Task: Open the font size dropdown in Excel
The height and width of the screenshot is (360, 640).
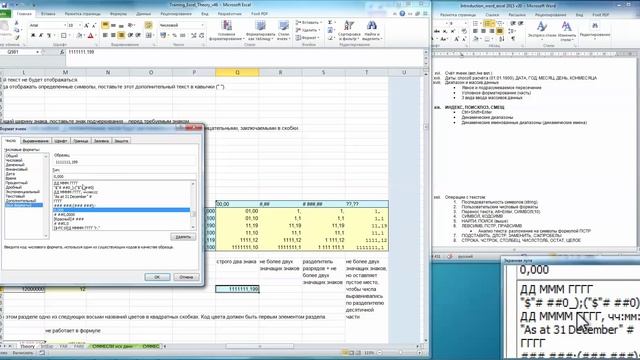Action: click(80, 25)
